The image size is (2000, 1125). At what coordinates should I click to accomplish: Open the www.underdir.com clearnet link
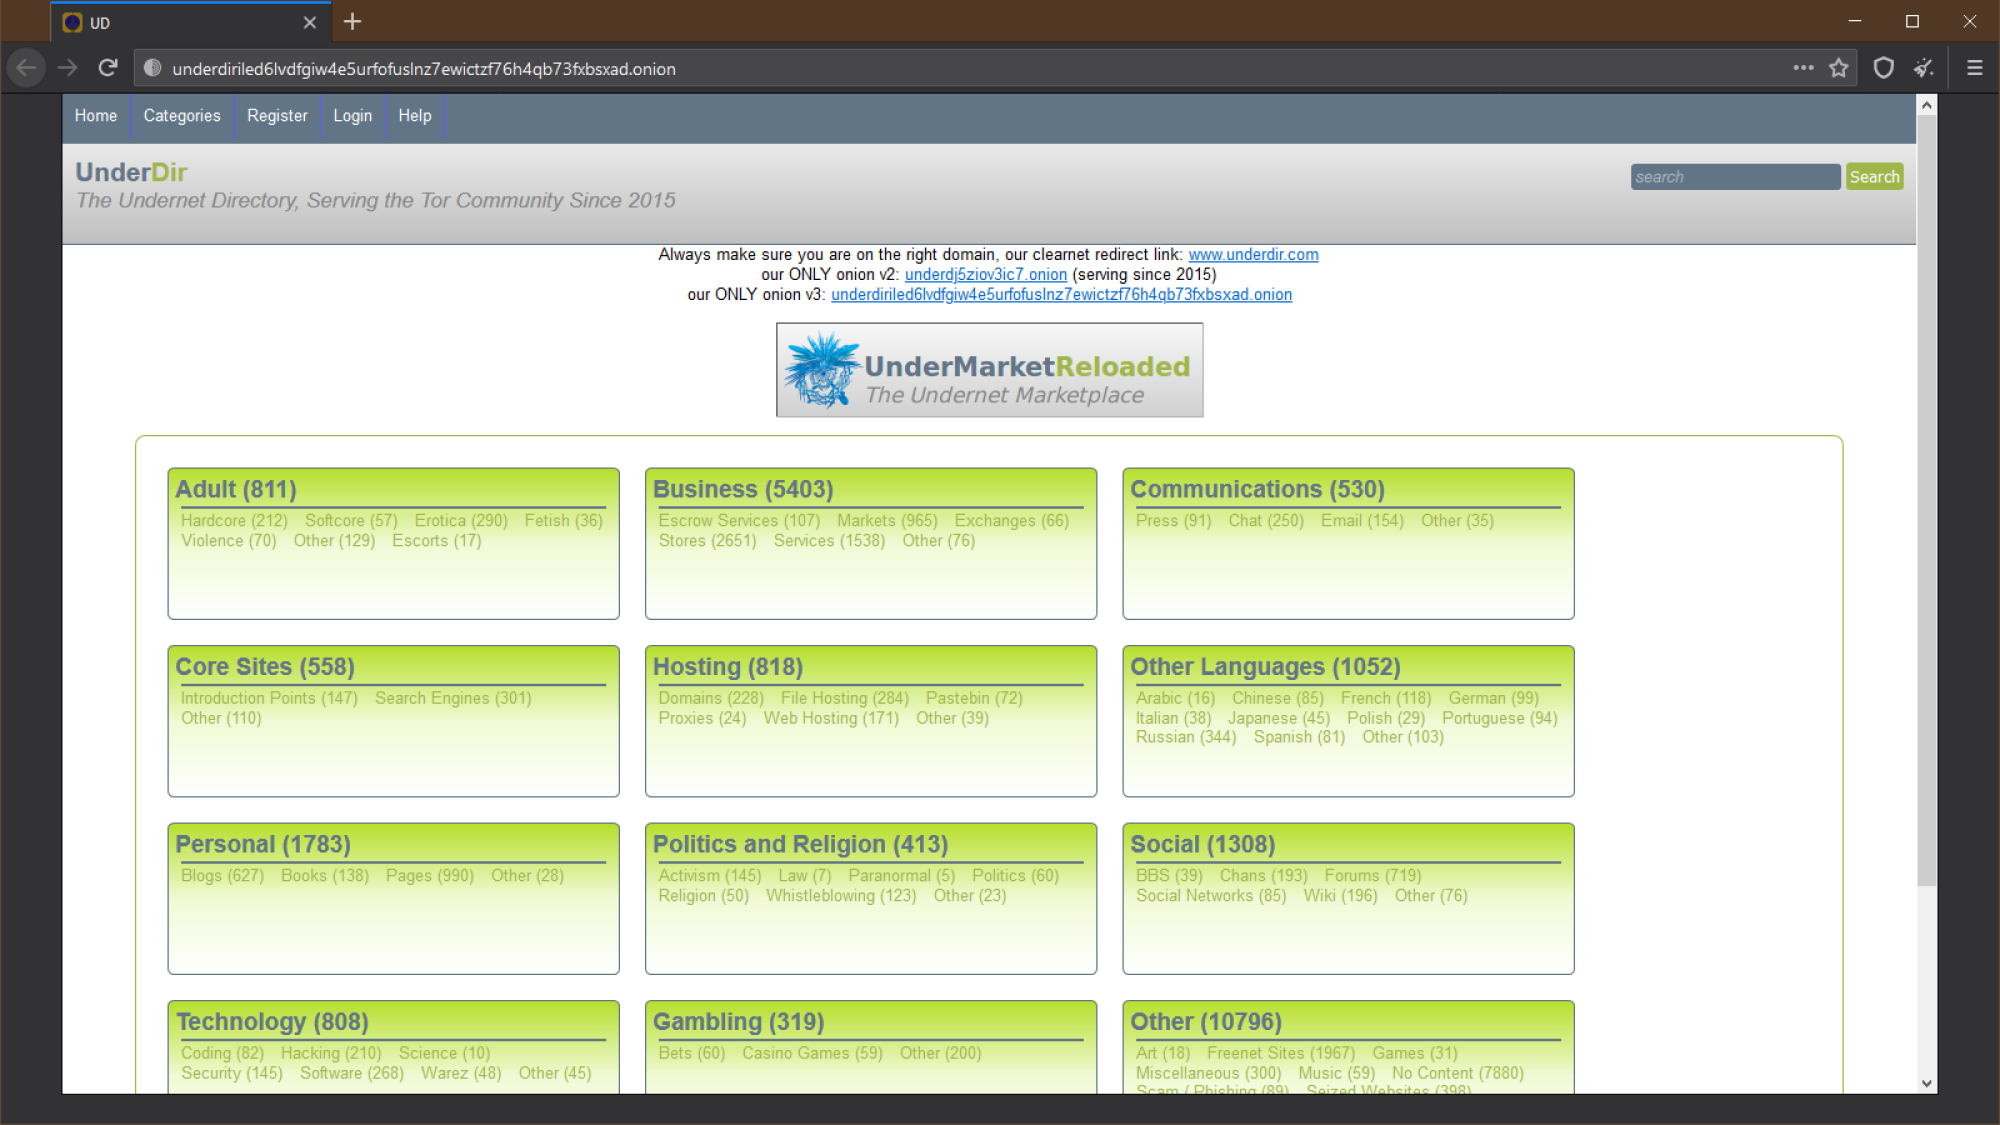pyautogui.click(x=1253, y=255)
